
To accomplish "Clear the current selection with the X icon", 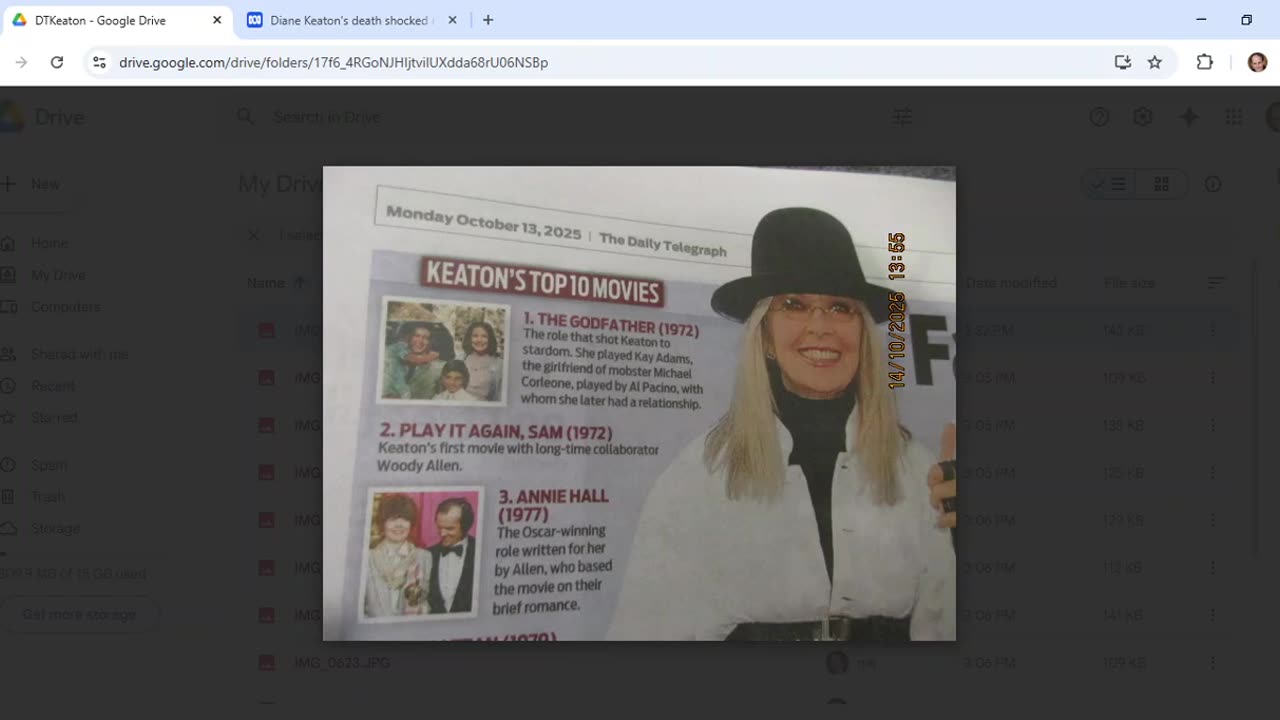I will pyautogui.click(x=253, y=235).
